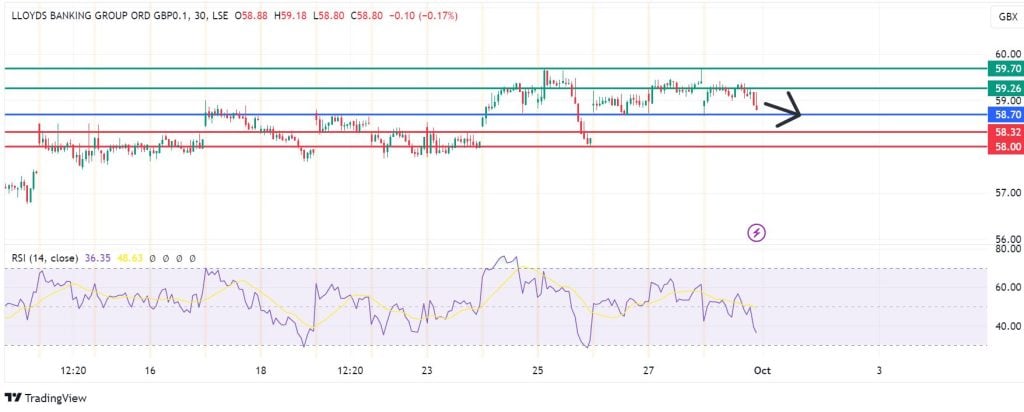This screenshot has height=412, width=1024.
Task: Click the 56.00 price axis value
Action: pyautogui.click(x=1008, y=239)
